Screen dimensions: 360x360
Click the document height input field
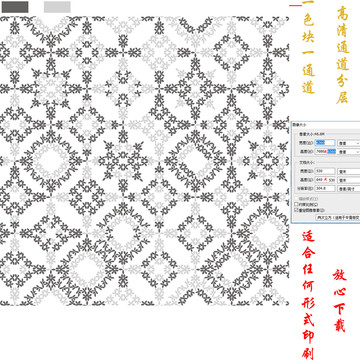click(325, 180)
